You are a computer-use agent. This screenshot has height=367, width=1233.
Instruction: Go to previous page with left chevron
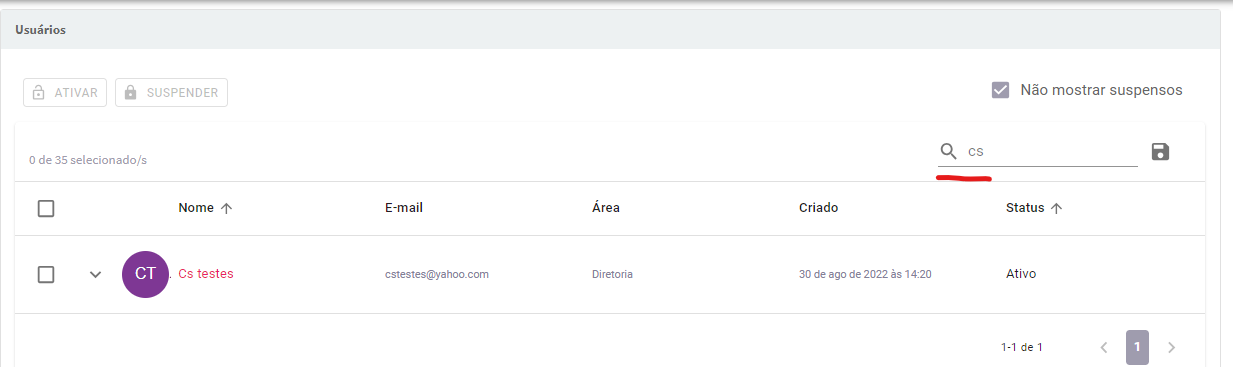tap(1104, 348)
